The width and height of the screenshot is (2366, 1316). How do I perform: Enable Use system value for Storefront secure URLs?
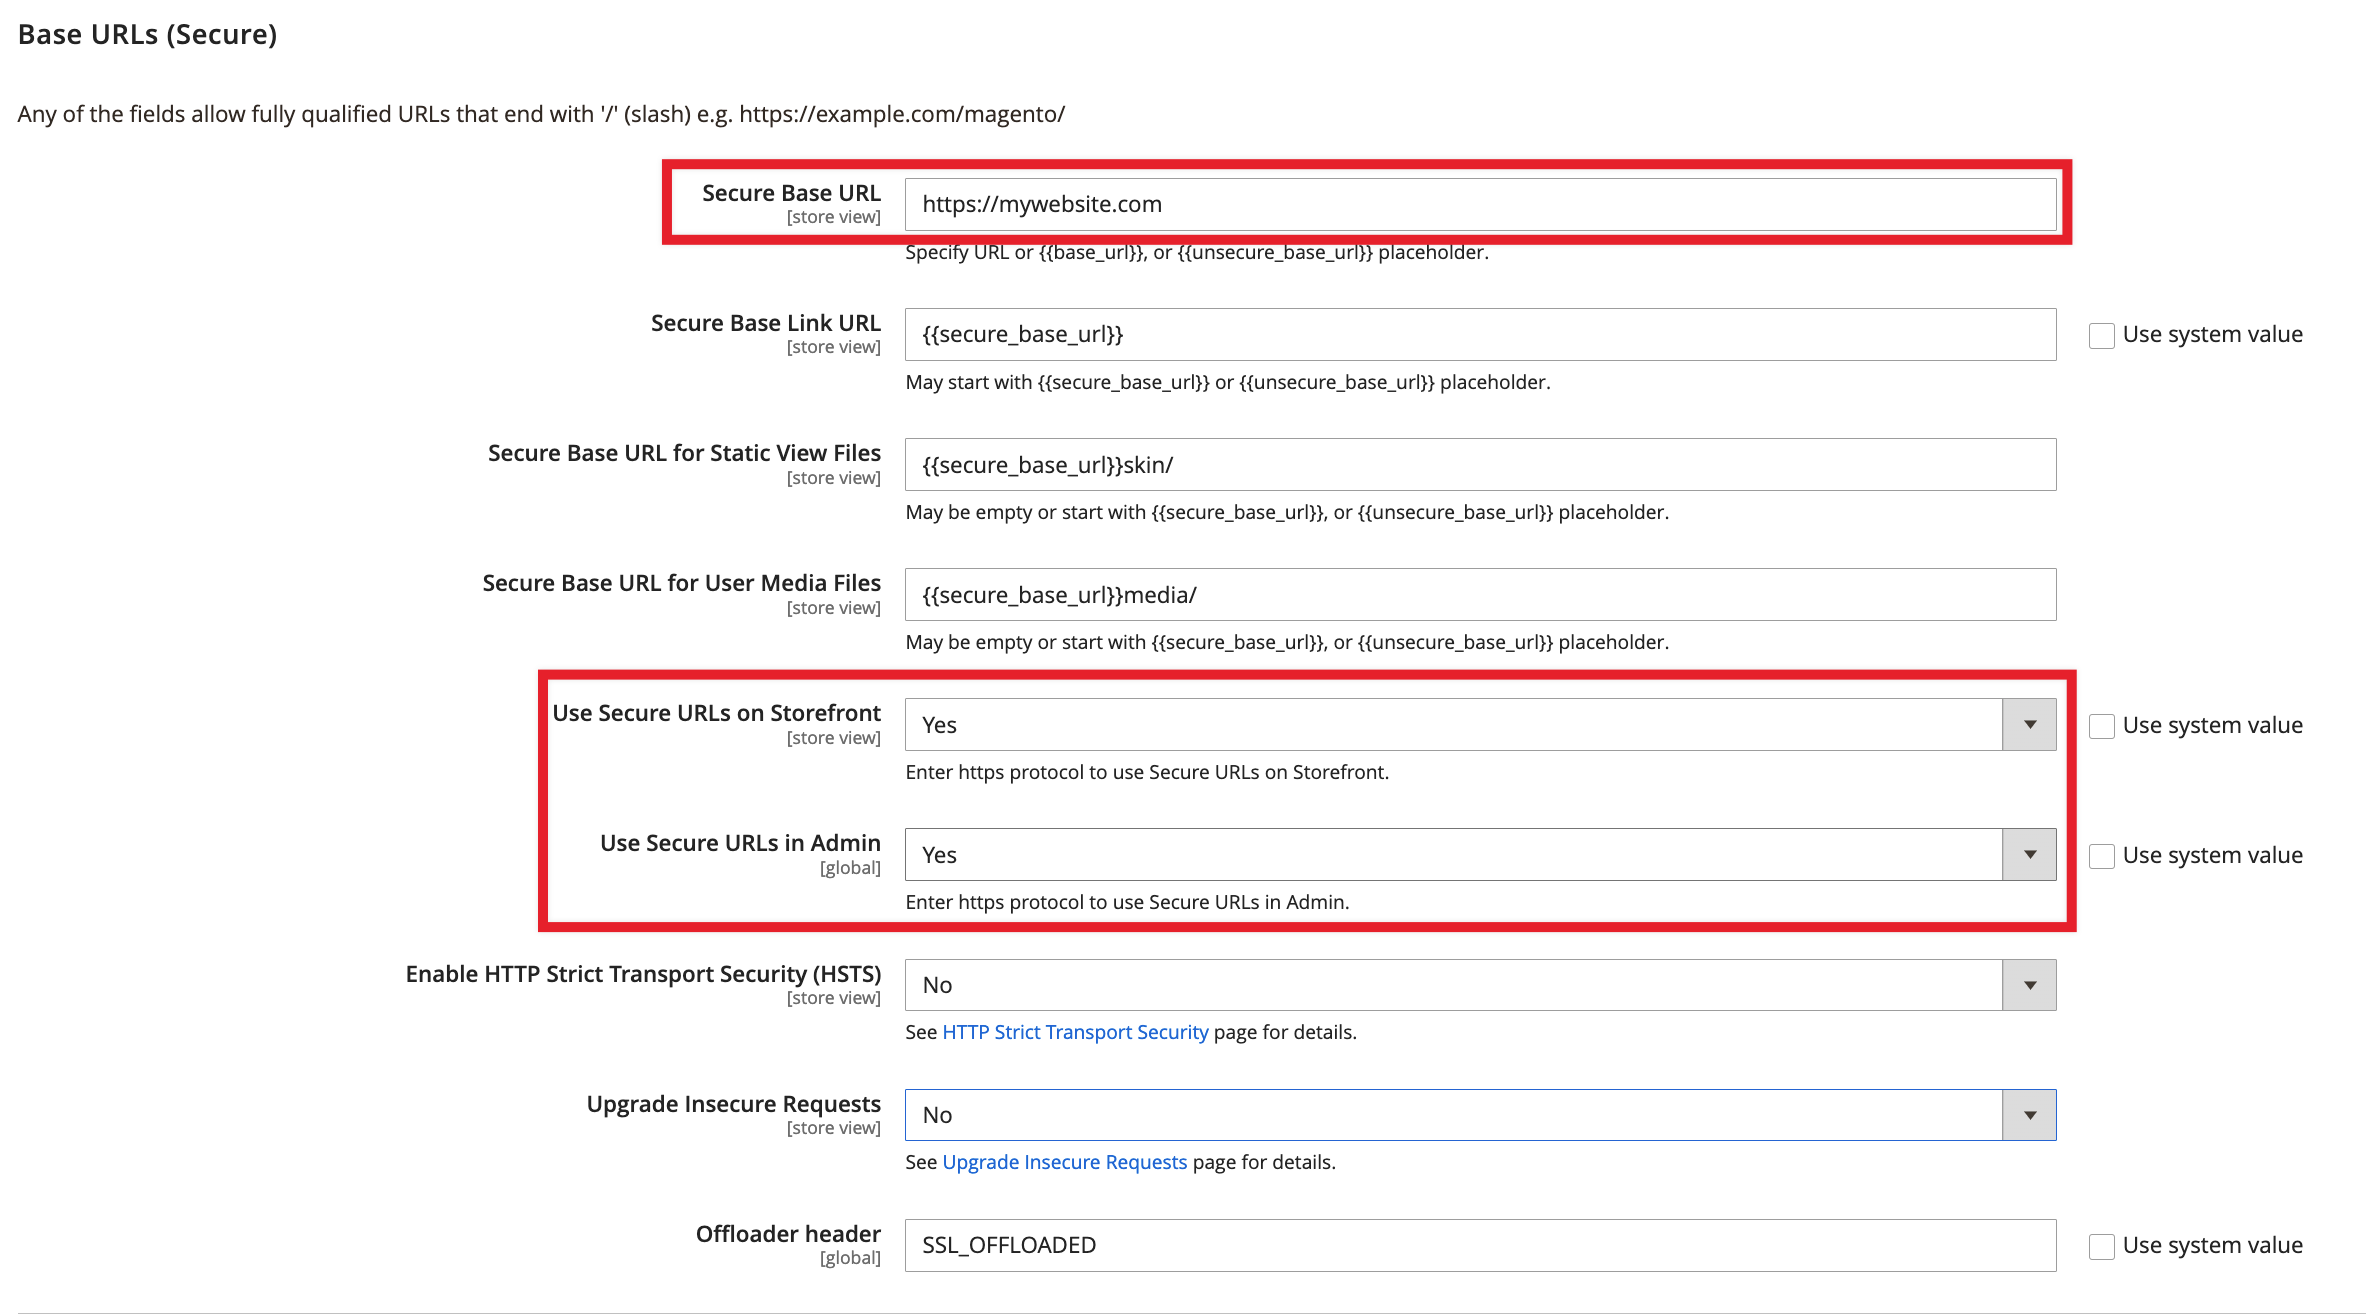(x=2100, y=725)
